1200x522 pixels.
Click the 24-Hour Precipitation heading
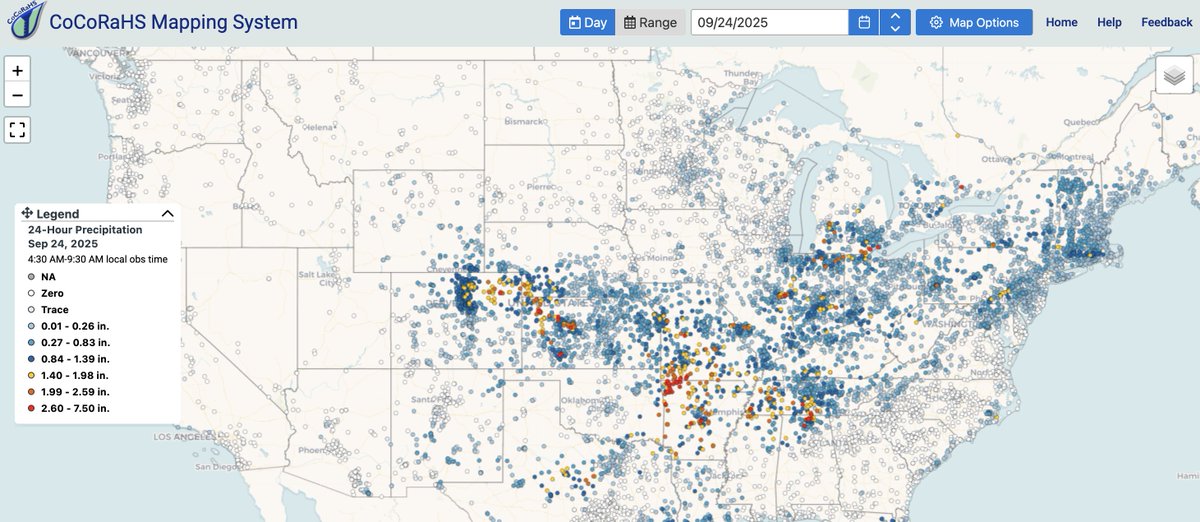(85, 229)
